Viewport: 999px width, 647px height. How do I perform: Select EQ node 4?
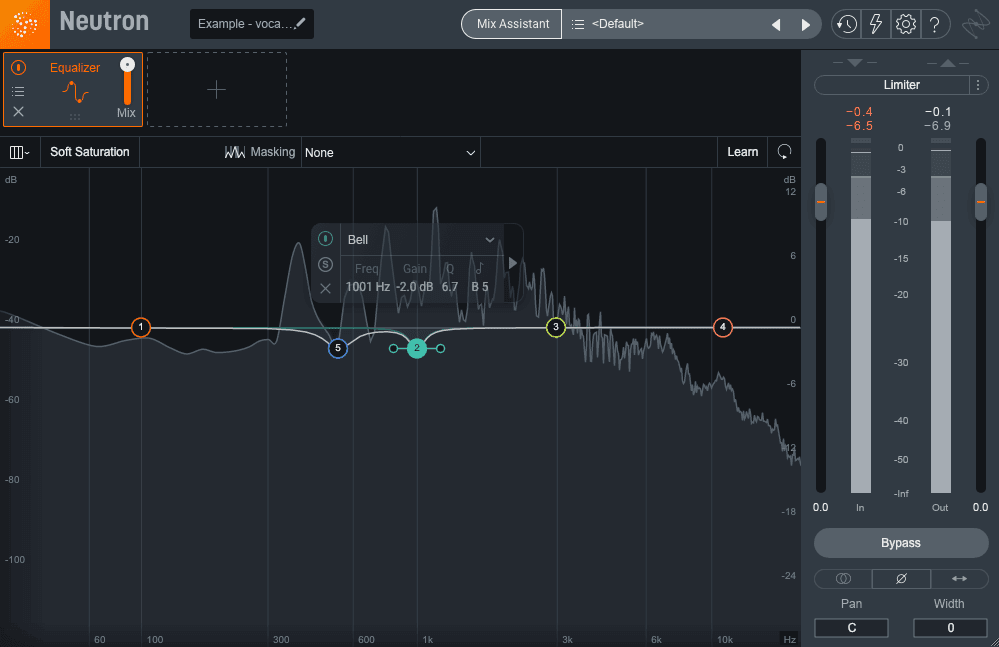(x=722, y=327)
